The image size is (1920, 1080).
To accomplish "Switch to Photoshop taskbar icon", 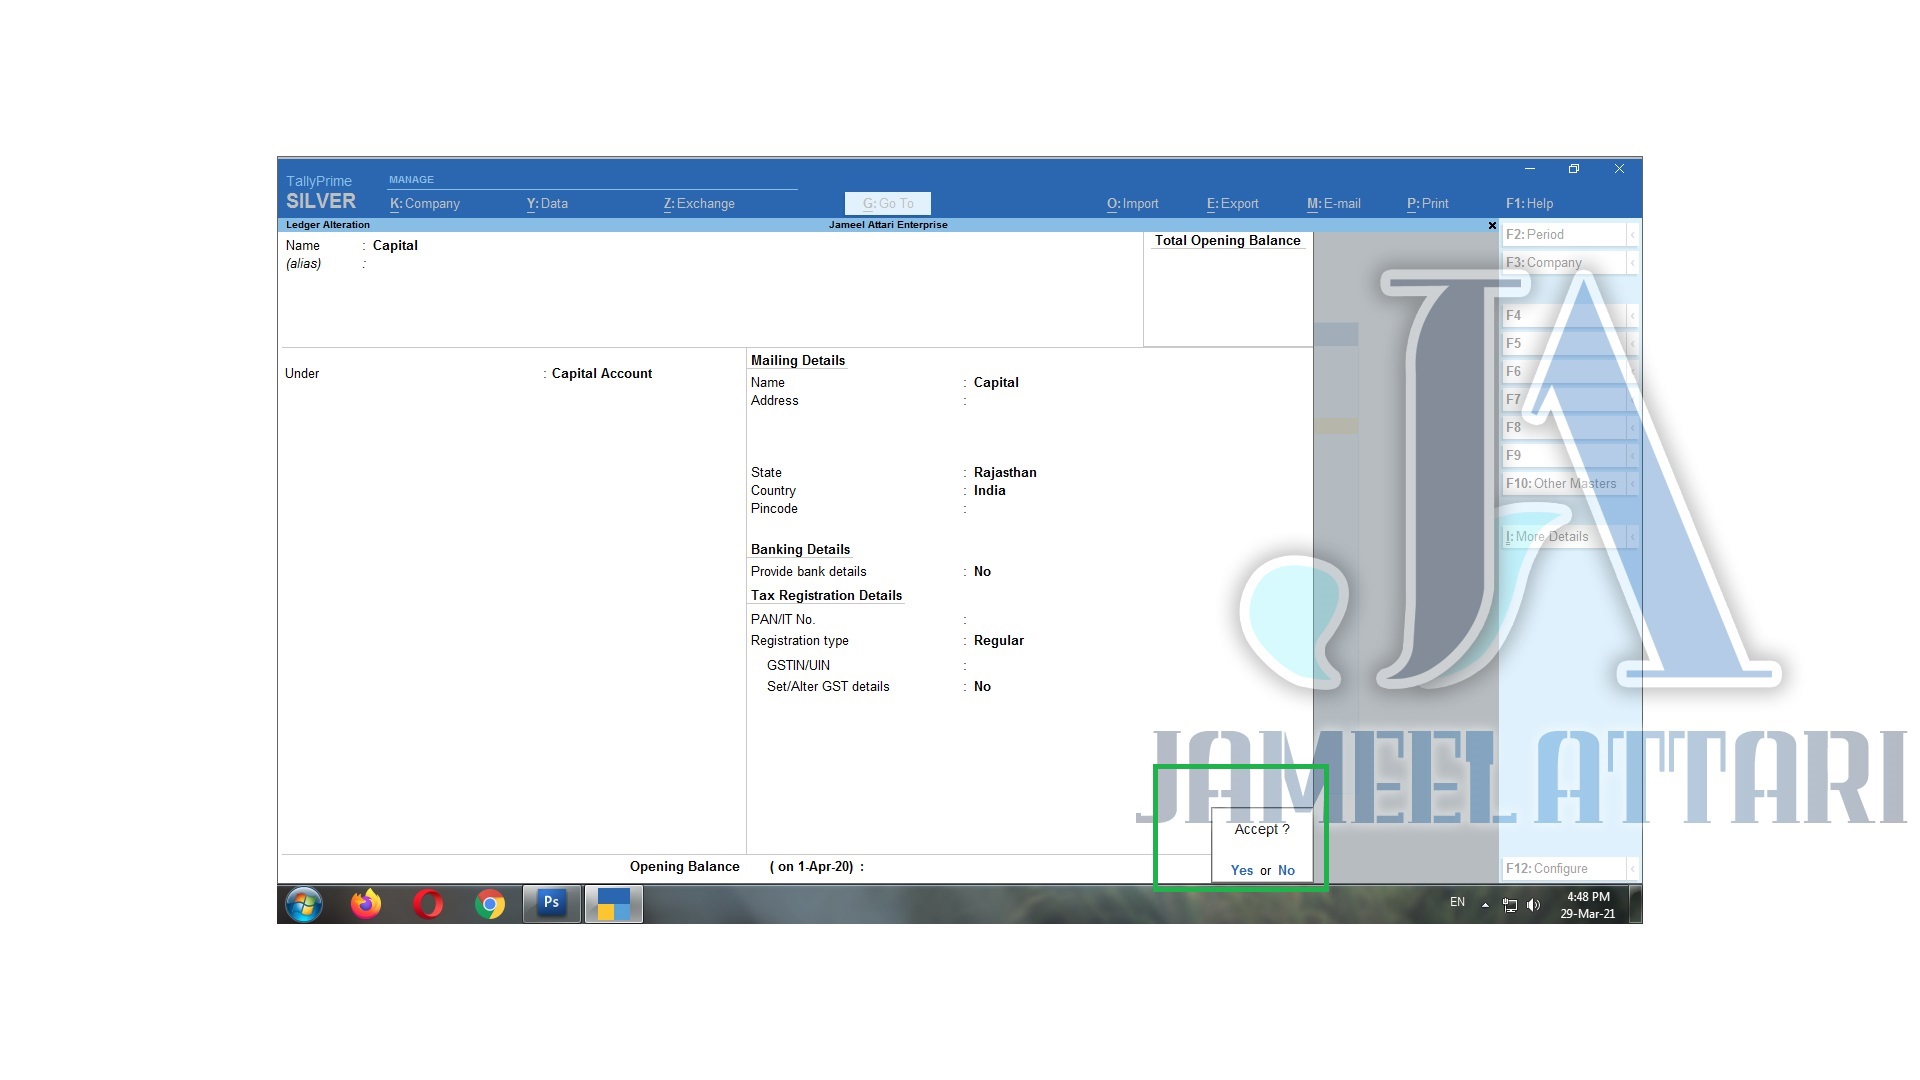I will point(551,904).
